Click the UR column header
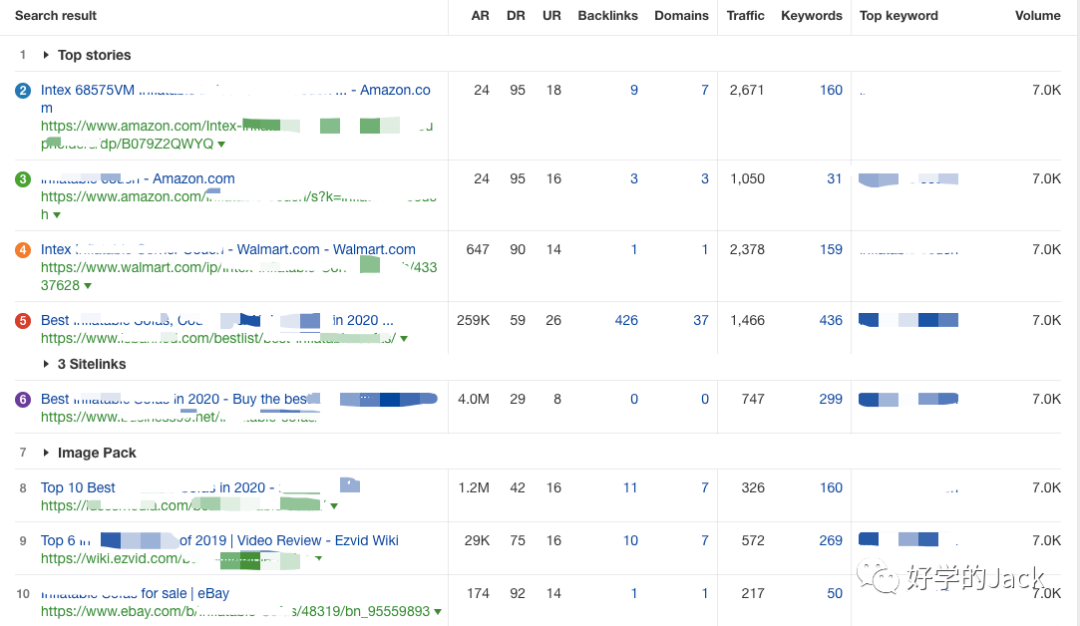The width and height of the screenshot is (1080, 626). [x=552, y=16]
